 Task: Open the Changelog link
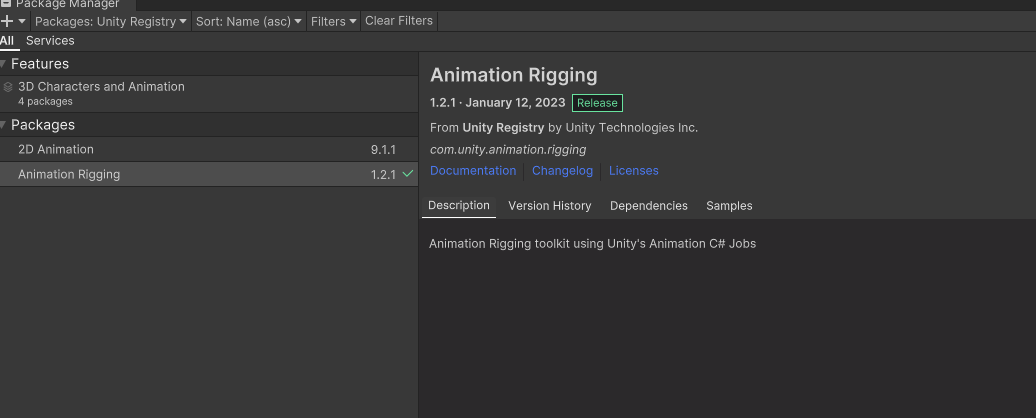click(562, 171)
